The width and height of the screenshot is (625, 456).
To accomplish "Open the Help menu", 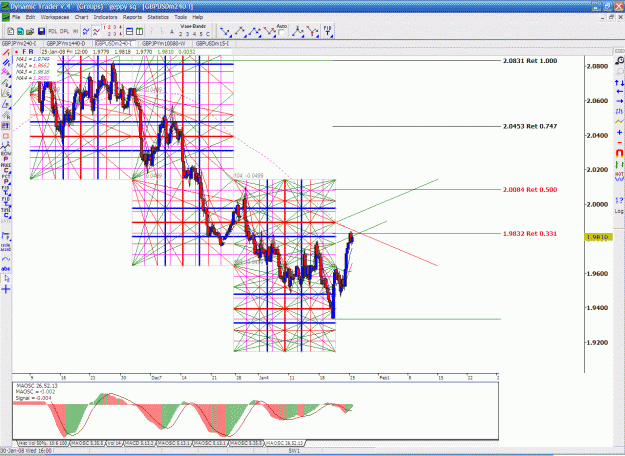I will point(198,17).
